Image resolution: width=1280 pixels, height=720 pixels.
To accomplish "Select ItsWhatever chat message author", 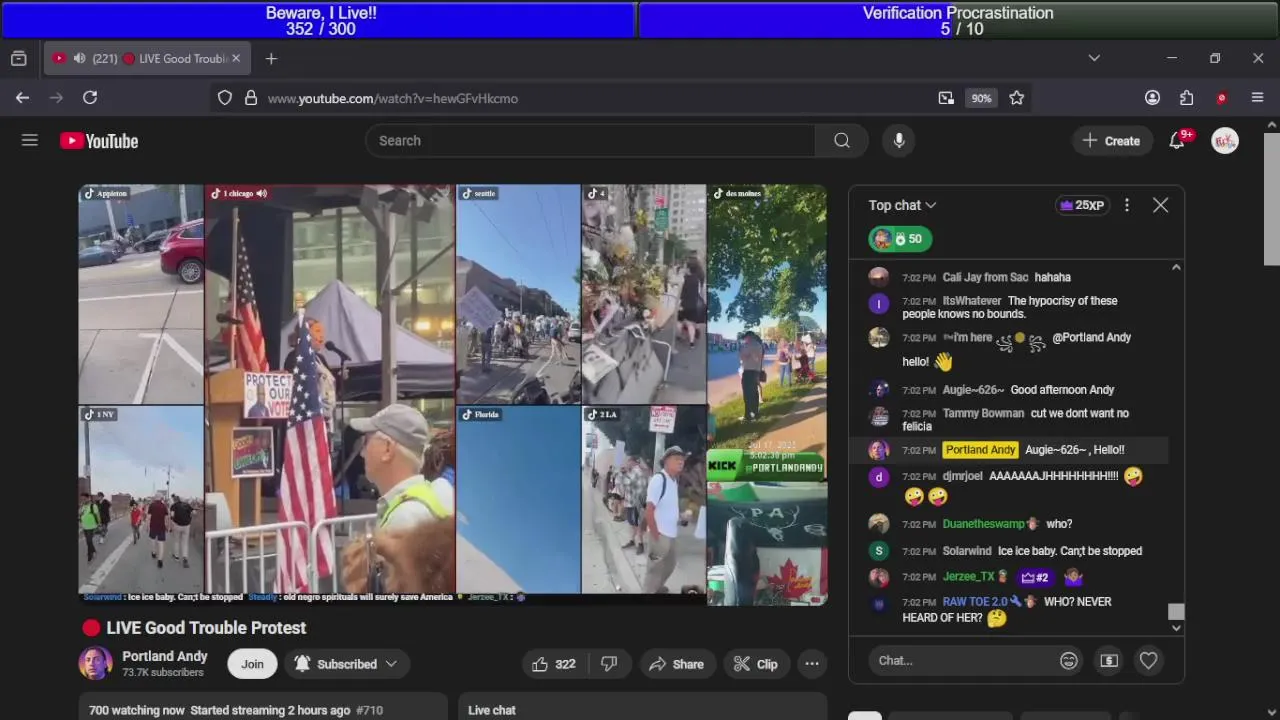I will pos(971,301).
